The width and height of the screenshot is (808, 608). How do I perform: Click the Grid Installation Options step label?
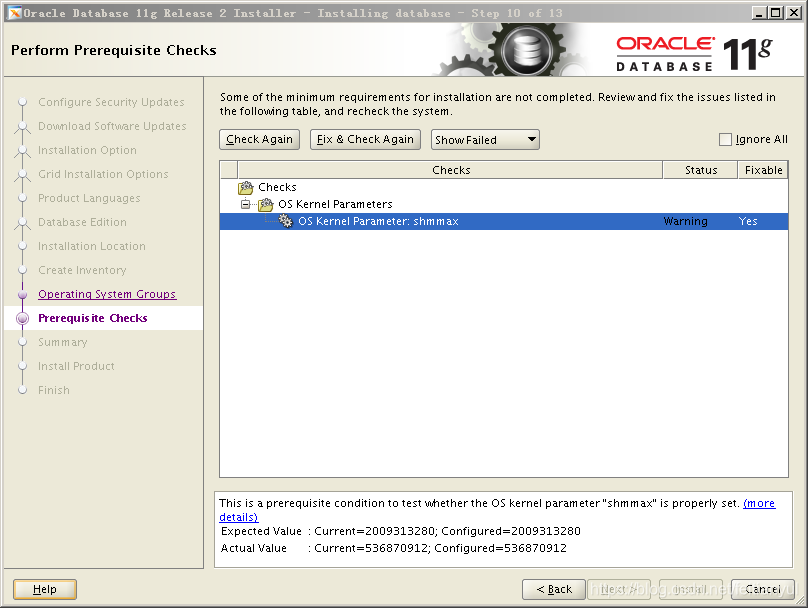[103, 174]
